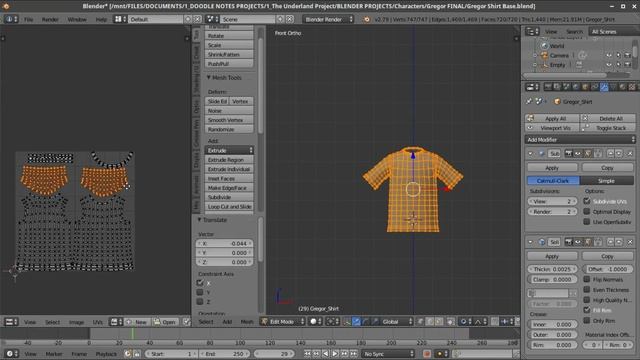Jump to the timeline start frame
The width and height of the screenshot is (640, 360).
(x=307, y=354)
